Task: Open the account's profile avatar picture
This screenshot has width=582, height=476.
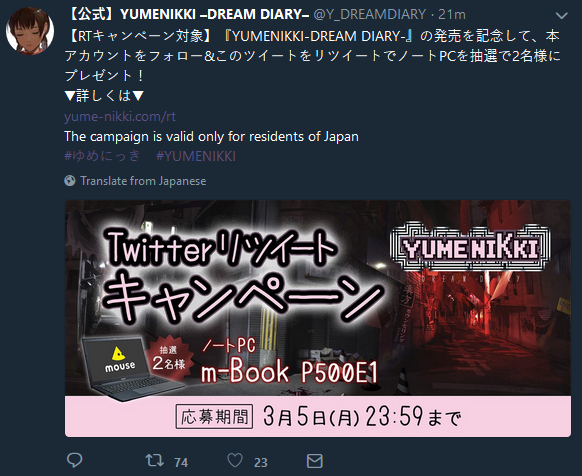Action: pyautogui.click(x=30, y=31)
